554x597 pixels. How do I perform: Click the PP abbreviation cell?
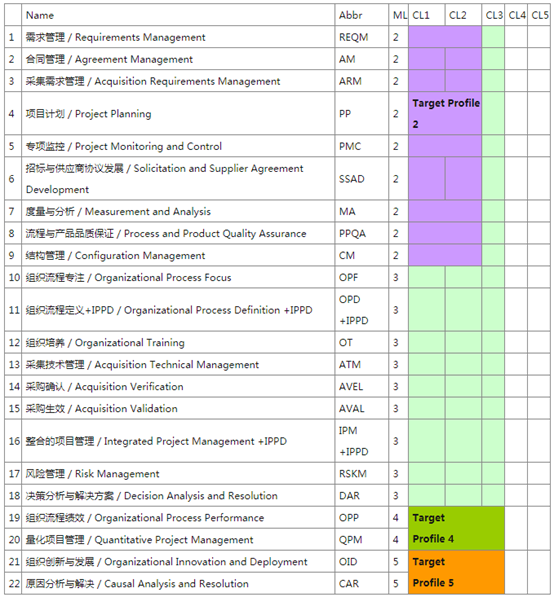point(362,113)
